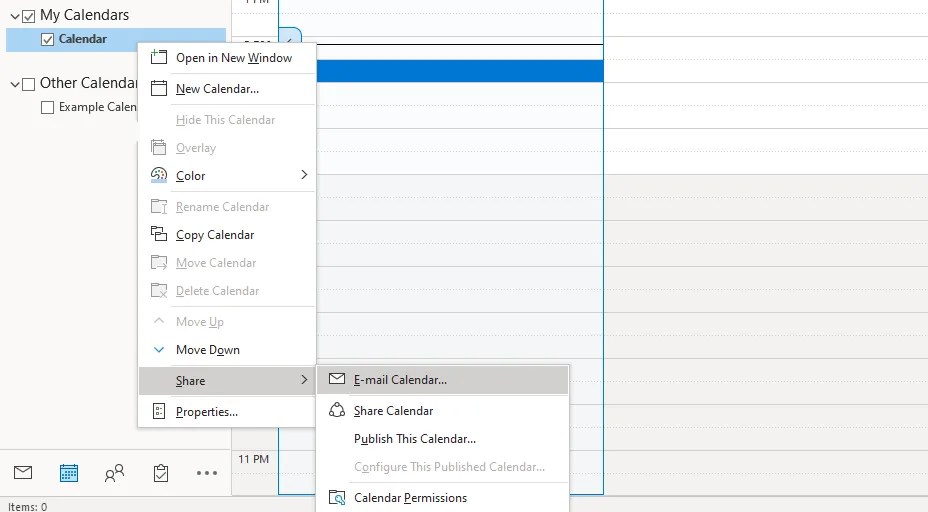Image resolution: width=928 pixels, height=512 pixels.
Task: Click the My Calendars group label
Action: (x=85, y=15)
